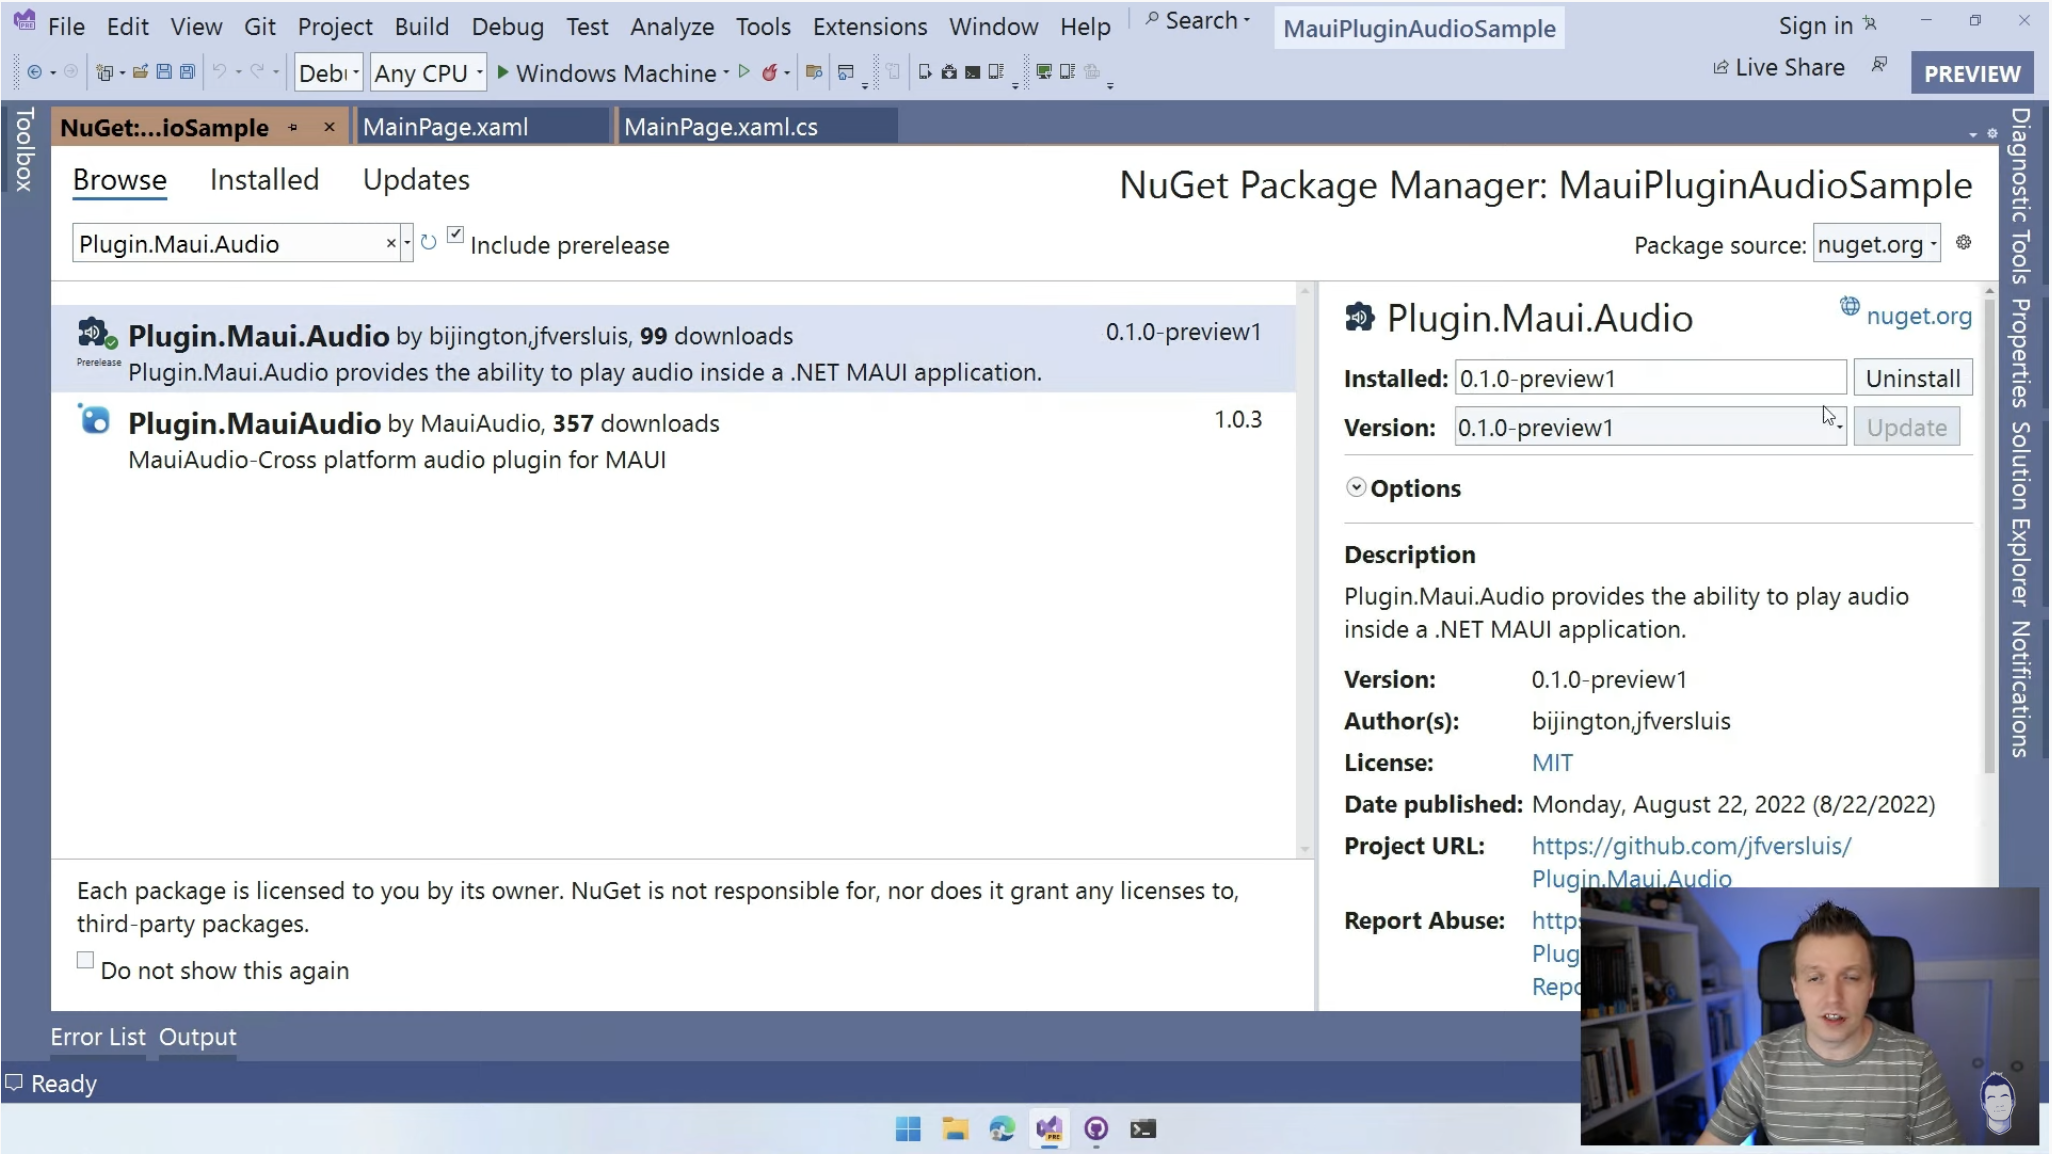Open search history dropdown arrow
Image resolution: width=2052 pixels, height=1154 pixels.
[407, 244]
